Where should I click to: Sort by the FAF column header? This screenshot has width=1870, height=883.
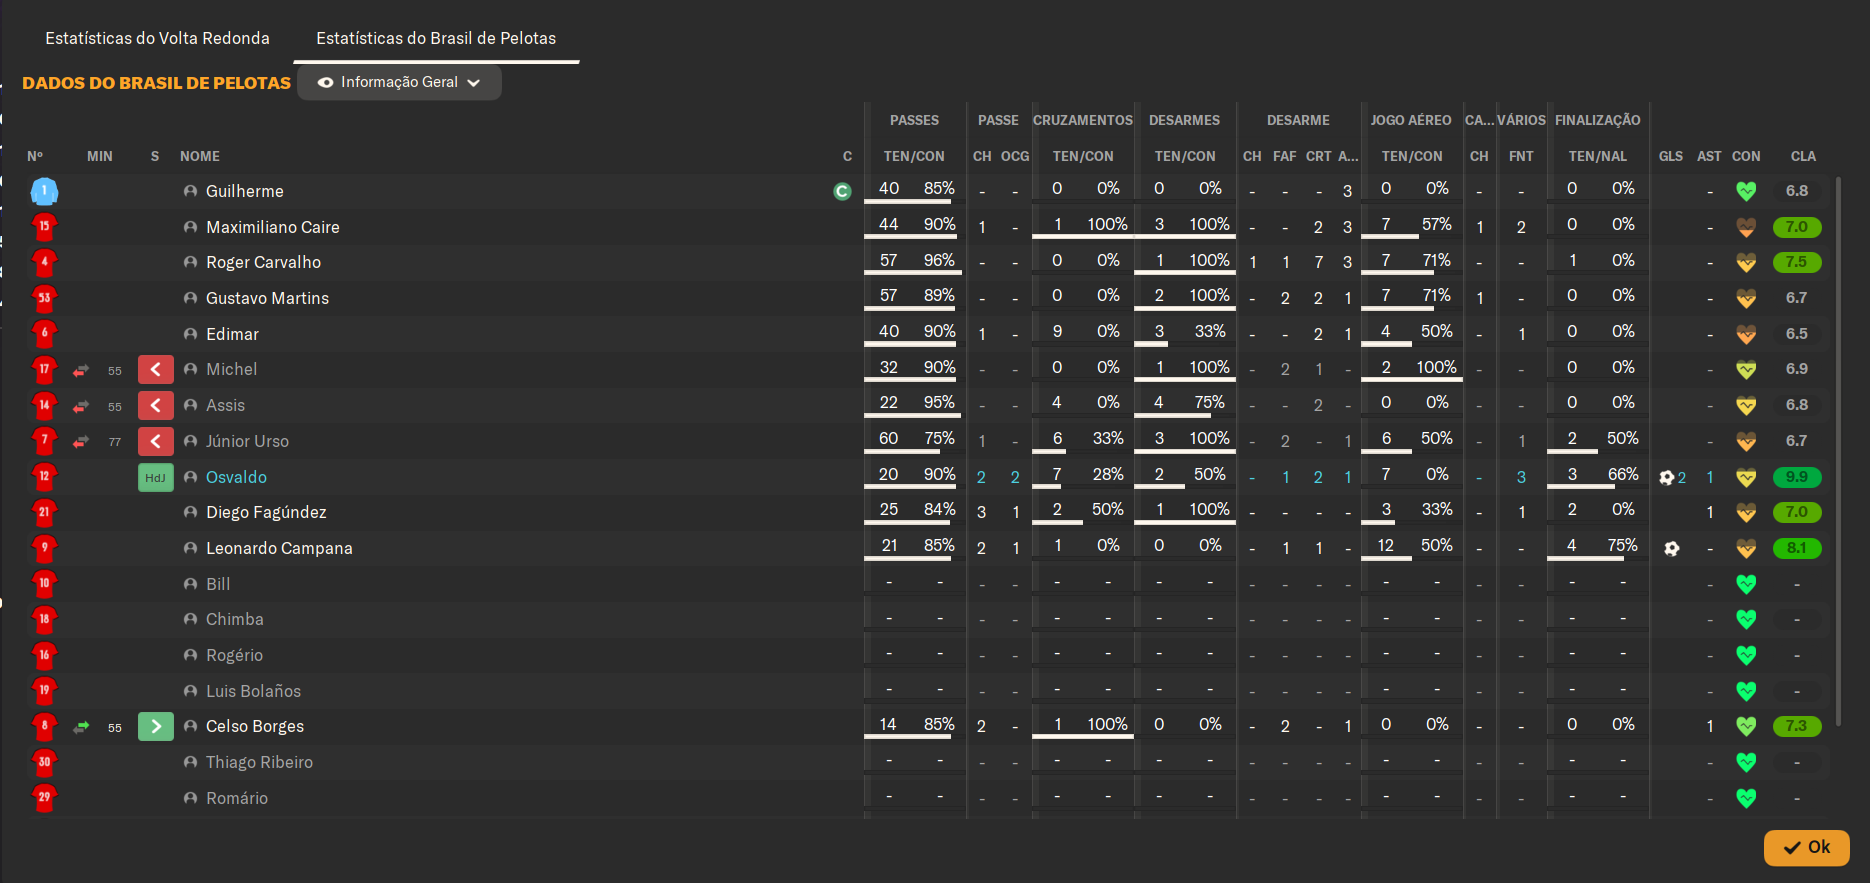pyautogui.click(x=1285, y=156)
